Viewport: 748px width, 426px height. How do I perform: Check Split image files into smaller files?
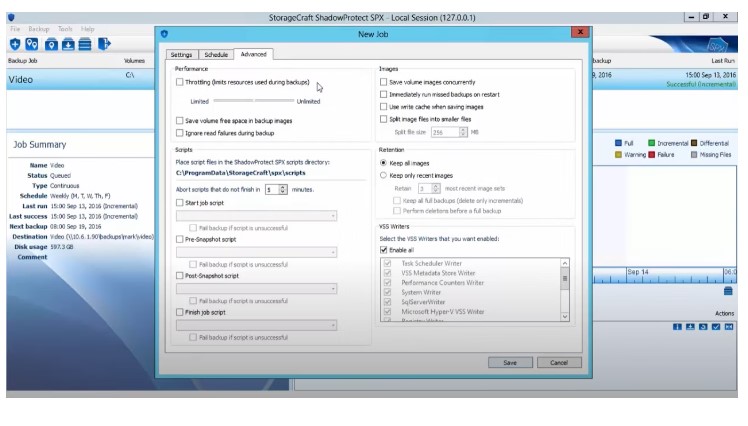[384, 119]
